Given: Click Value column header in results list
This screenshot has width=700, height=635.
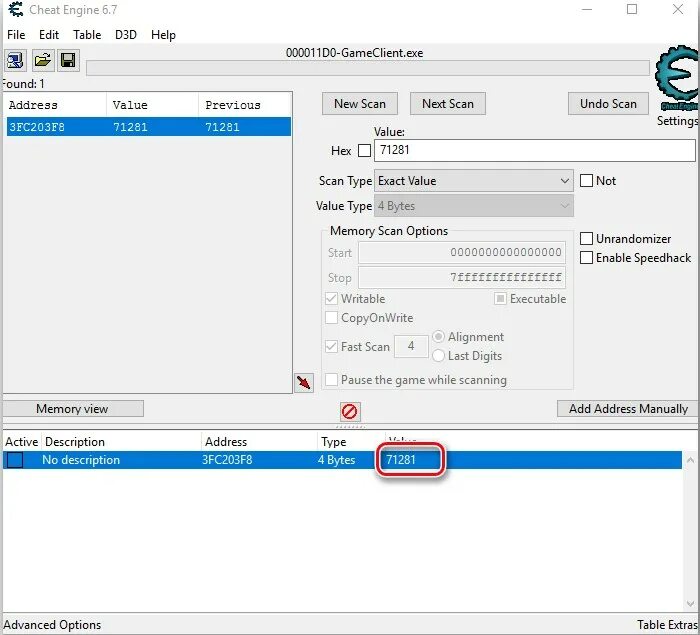Looking at the screenshot, I should (x=152, y=105).
